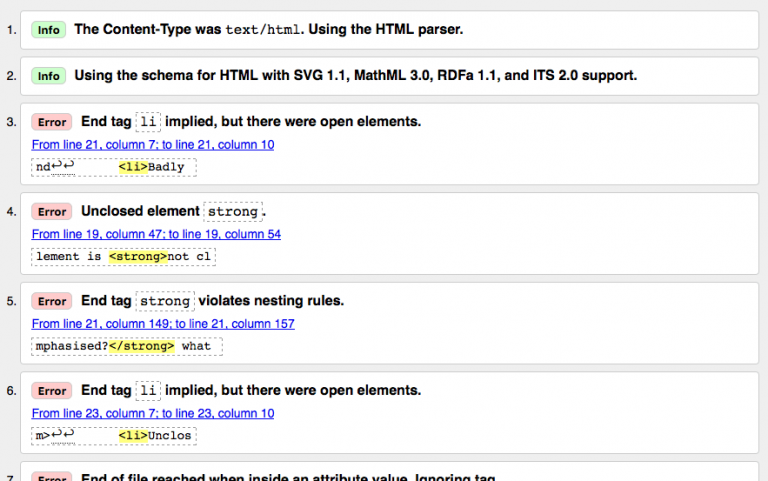768x481 pixels.
Task: Click the highlighted <li> before 'Unclos'
Action: click(x=132, y=436)
